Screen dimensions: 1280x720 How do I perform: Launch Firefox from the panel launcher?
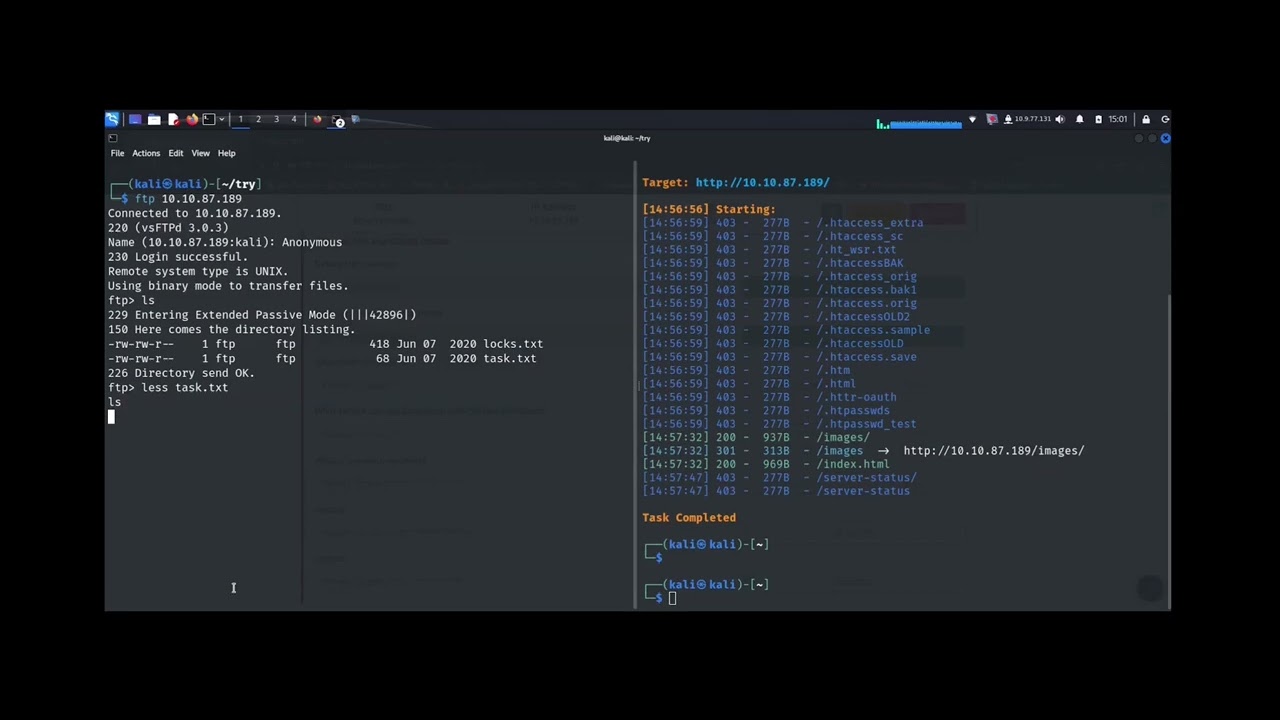192,119
